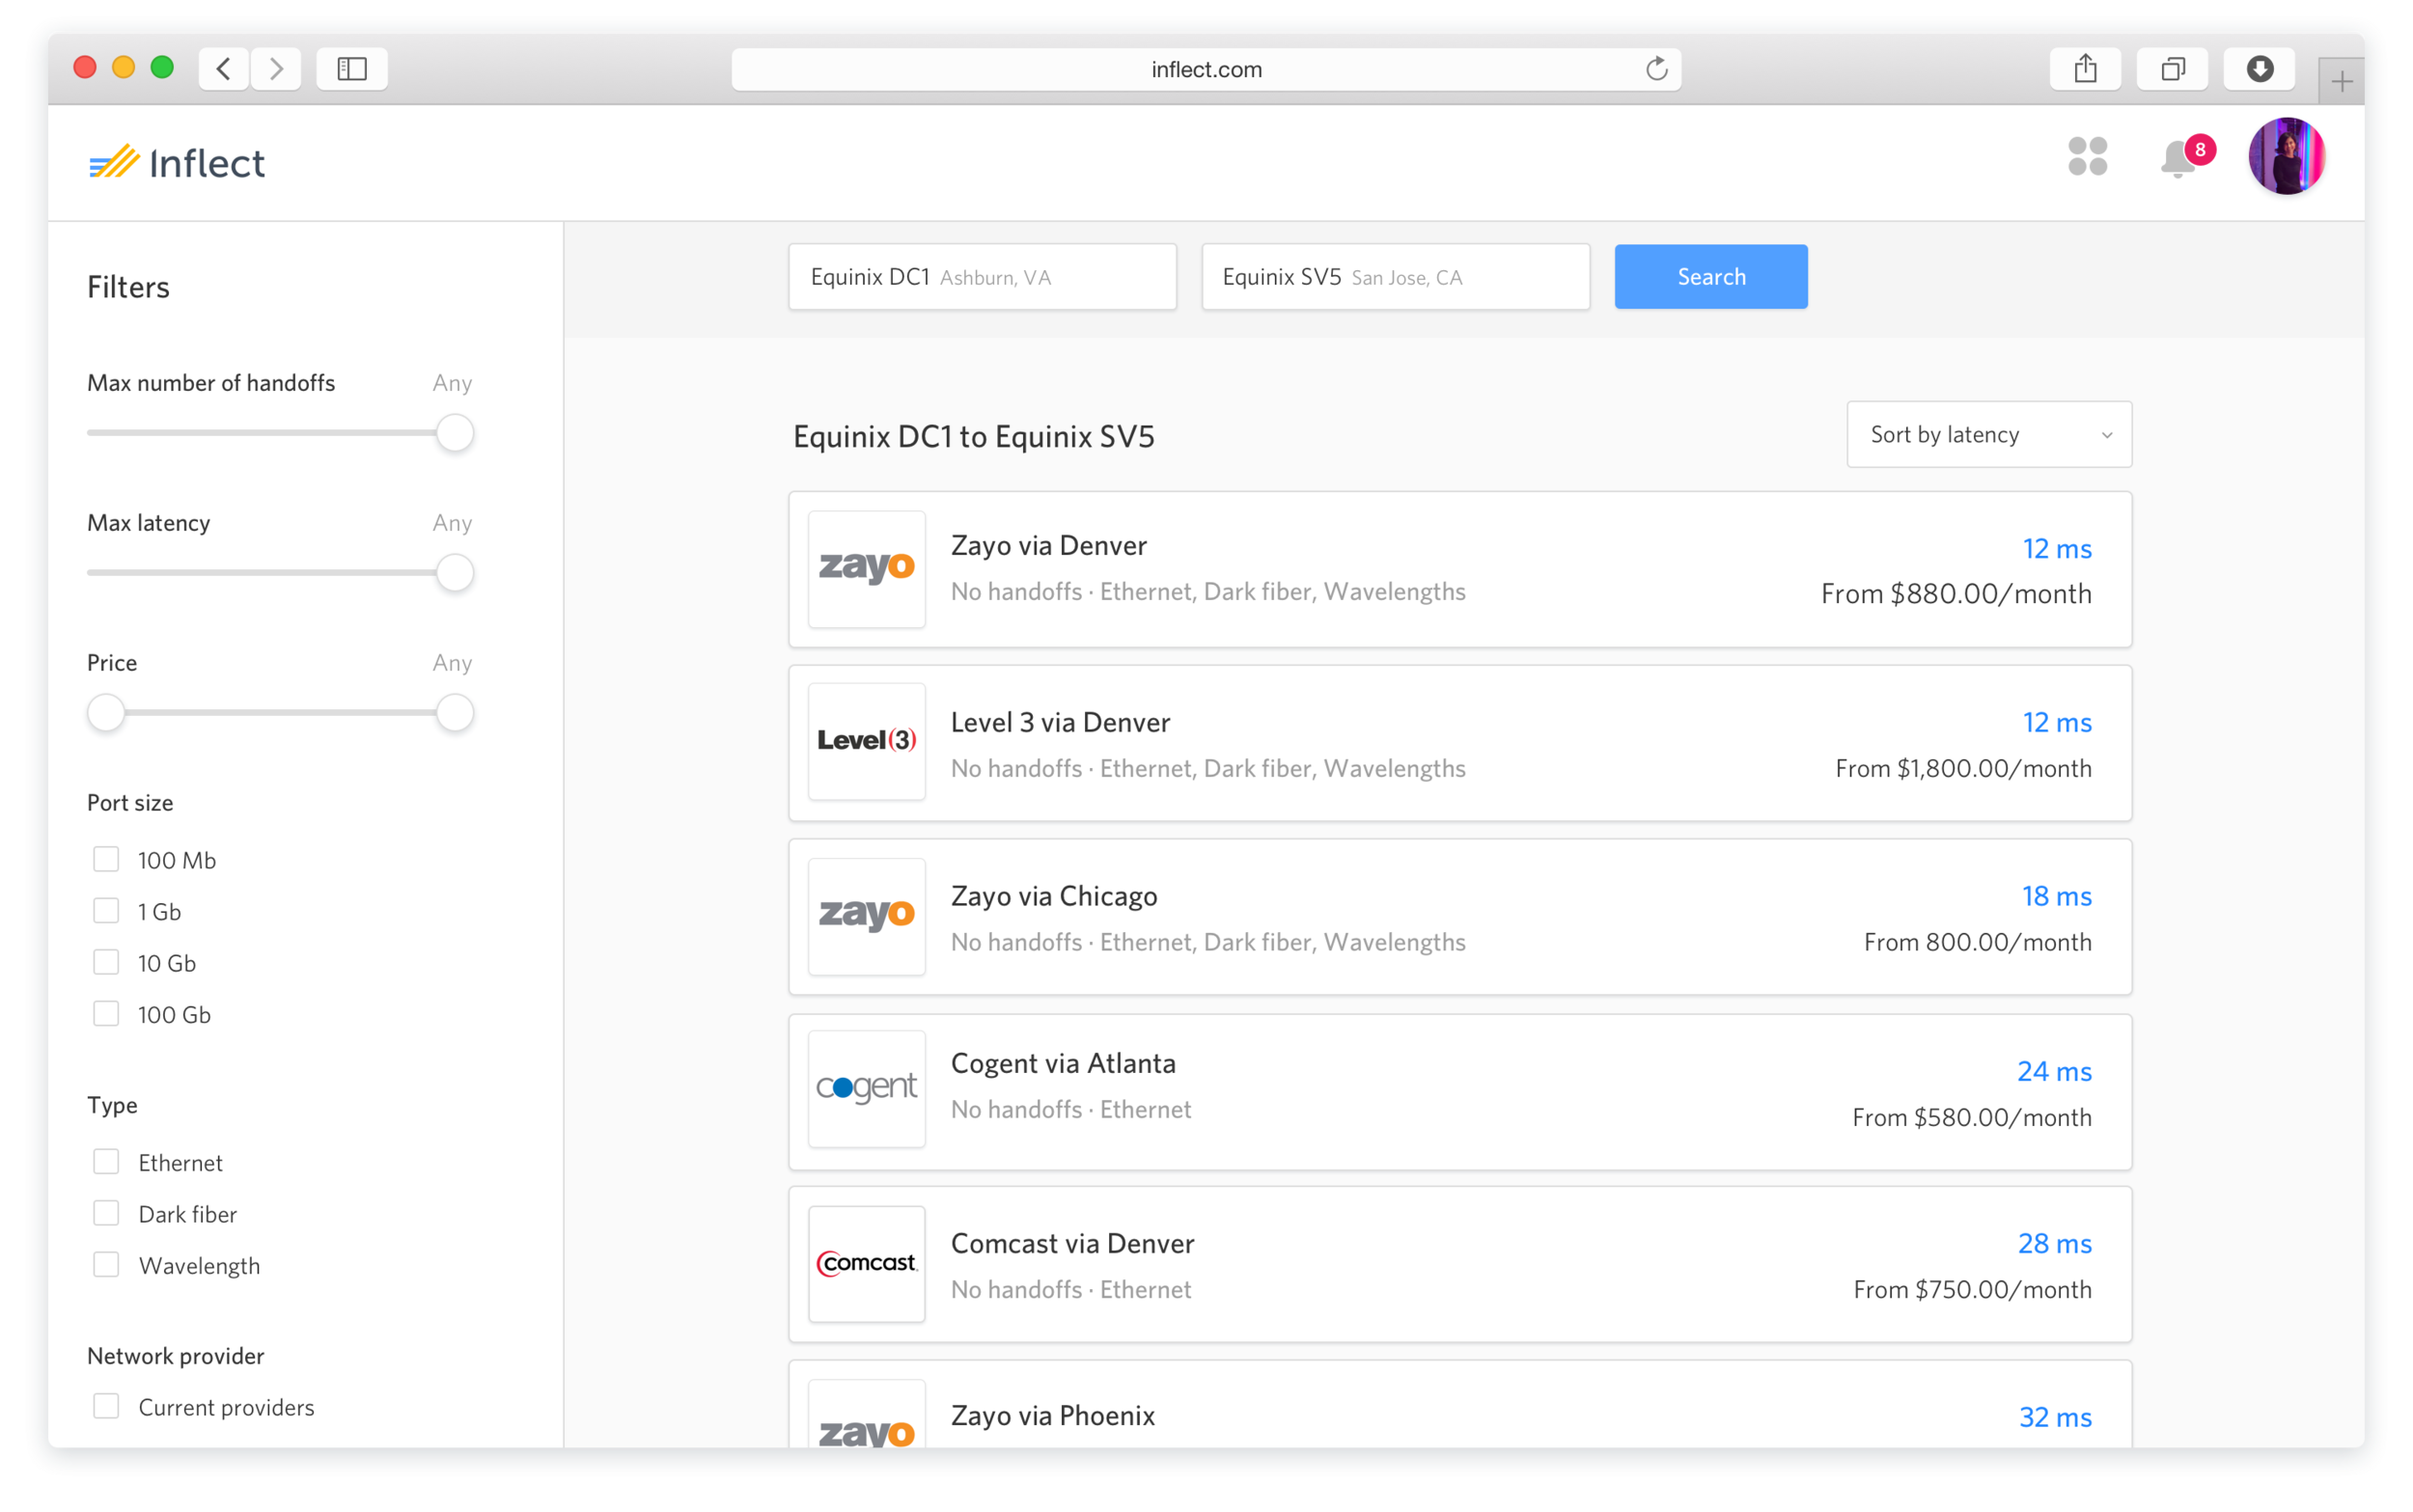2413x1512 pixels.
Task: Check the Current providers filter
Action: (106, 1406)
